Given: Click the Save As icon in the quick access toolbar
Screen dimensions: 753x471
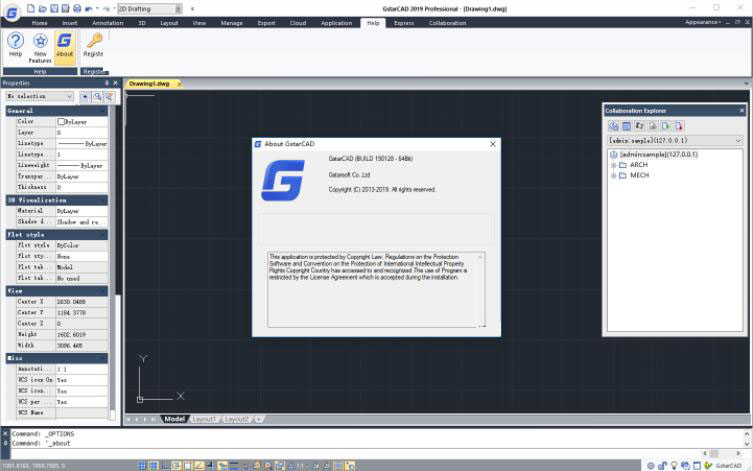Looking at the screenshot, I should pos(65,8).
